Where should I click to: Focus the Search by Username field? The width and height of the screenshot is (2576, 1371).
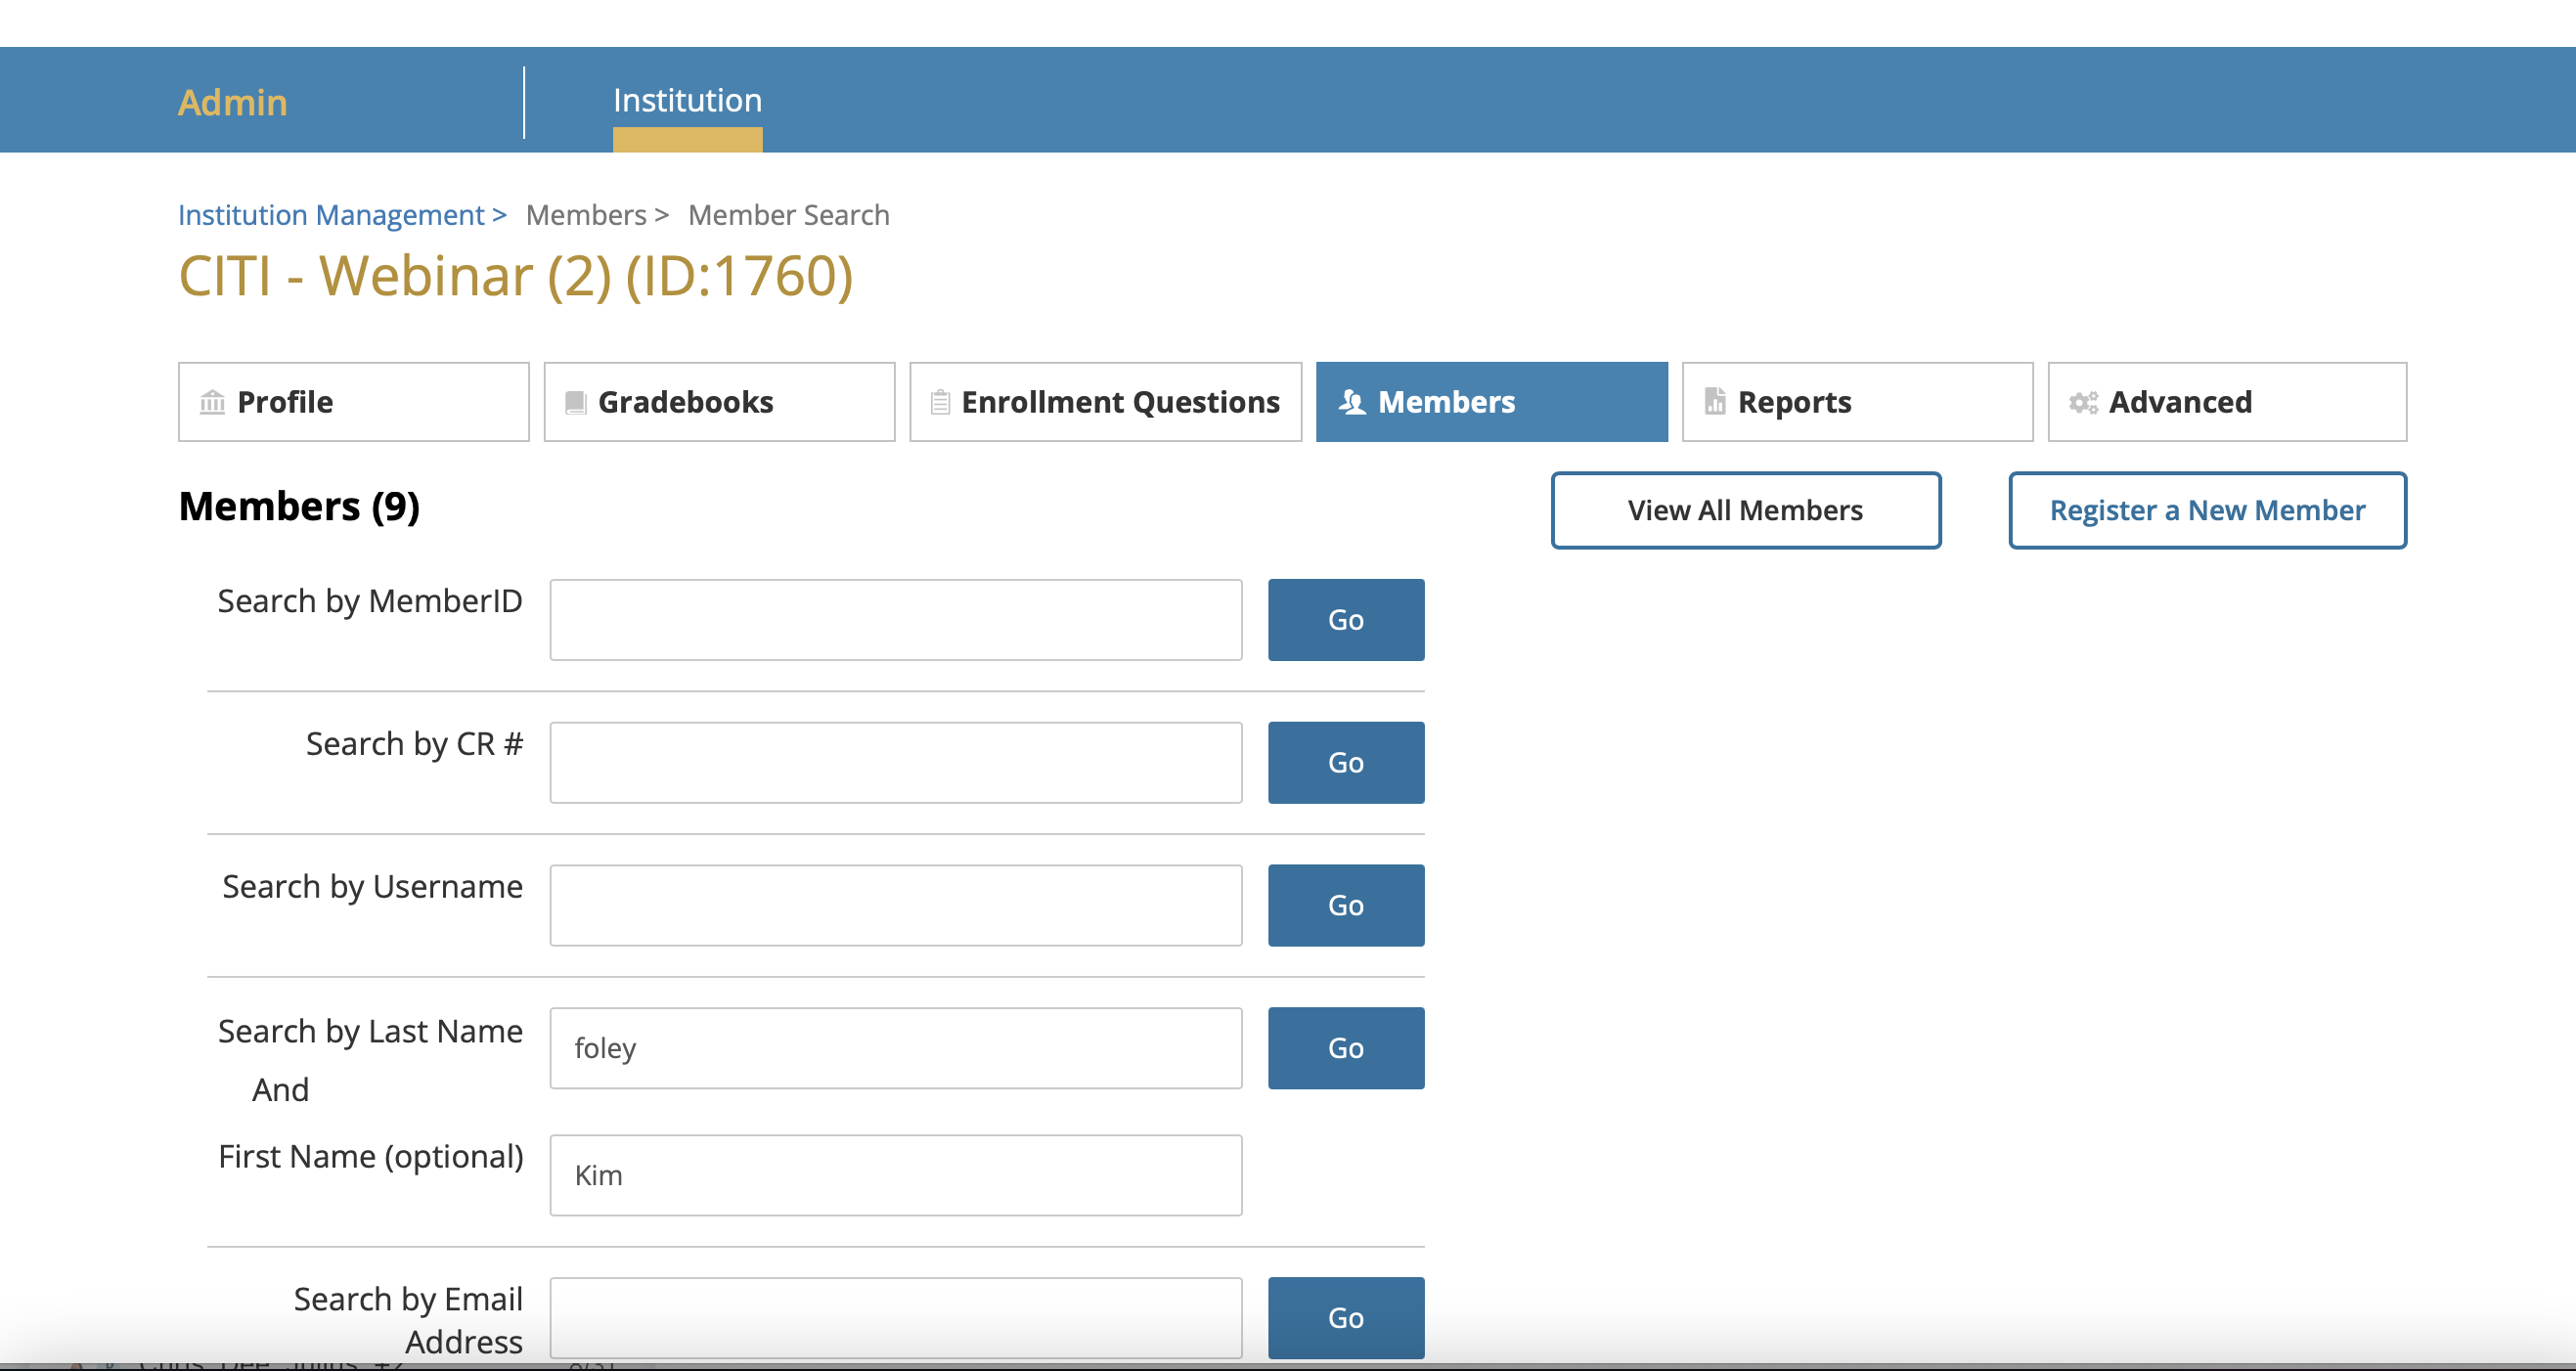coord(896,906)
